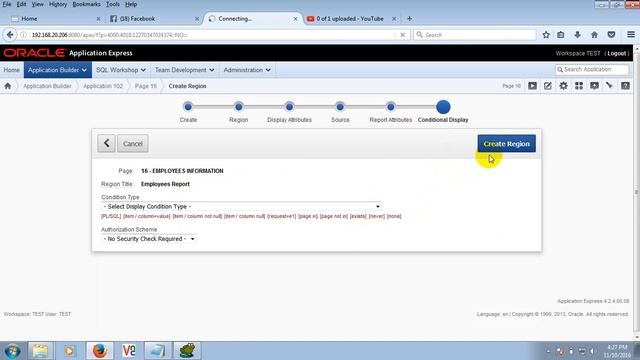
Task: Bookmark this page with the star
Action: click(546, 35)
